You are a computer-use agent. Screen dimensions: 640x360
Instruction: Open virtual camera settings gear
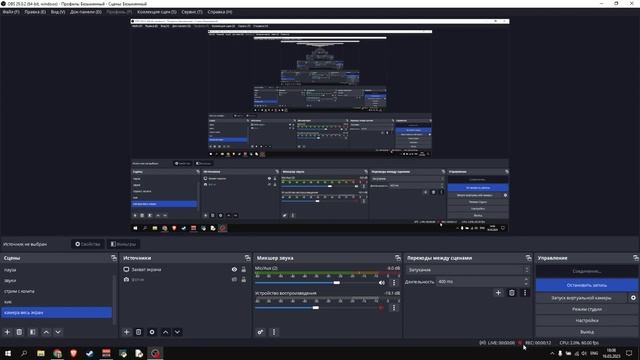click(633, 298)
